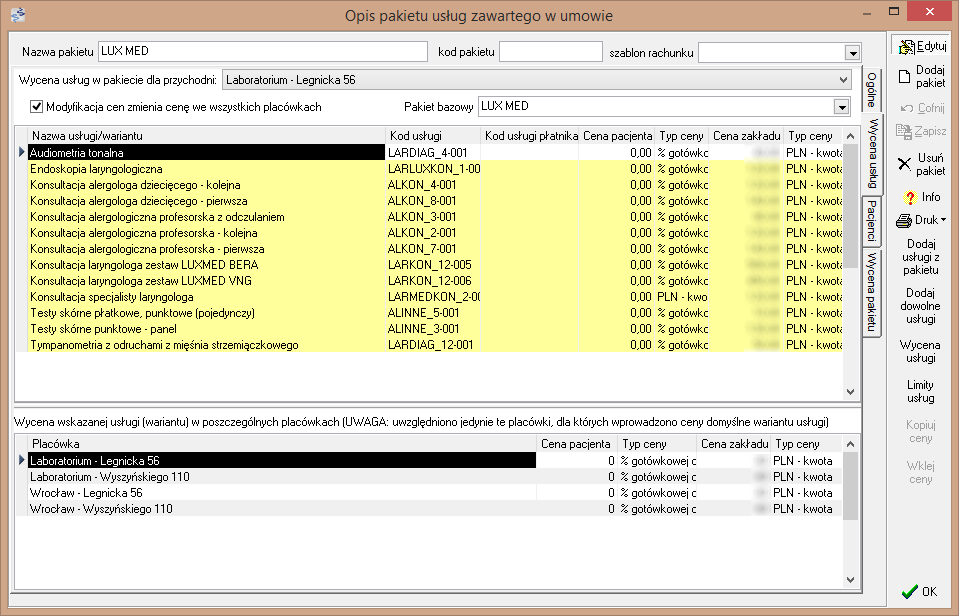
Task: Select Testy skórne punktowe - panel row
Action: click(428, 328)
